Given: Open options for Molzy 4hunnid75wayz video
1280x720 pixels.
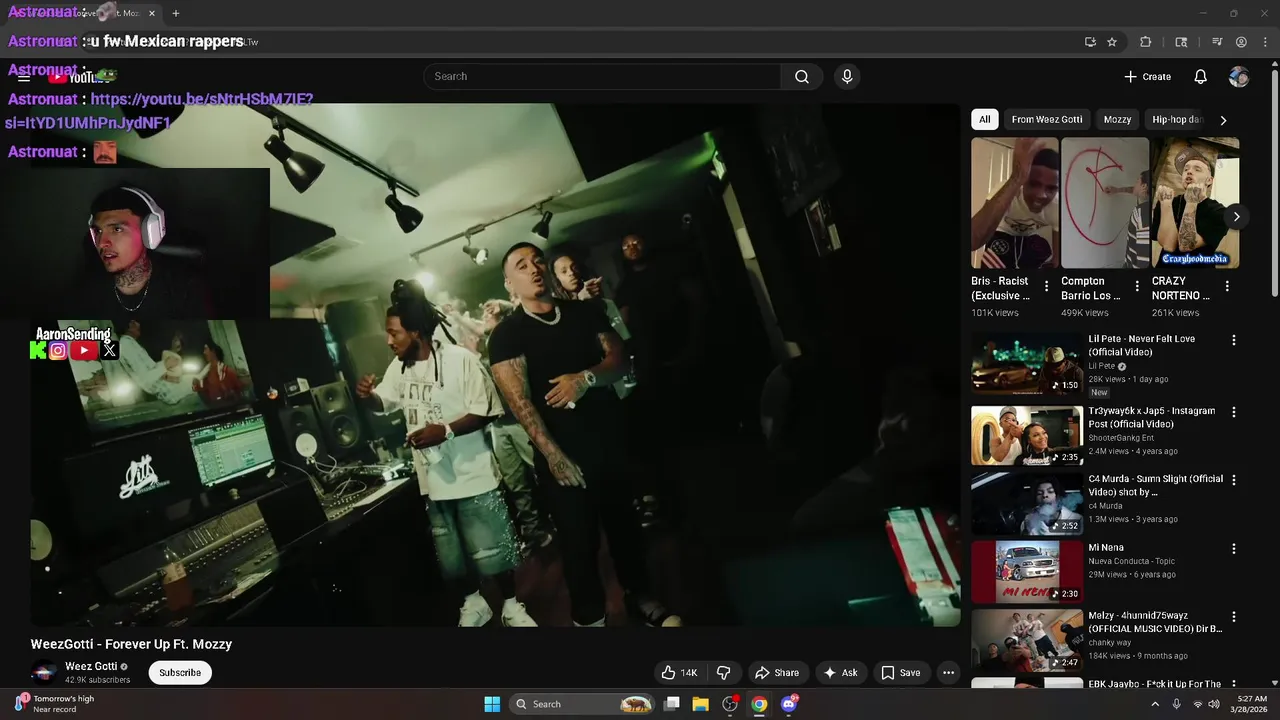Looking at the screenshot, I should click(x=1234, y=618).
